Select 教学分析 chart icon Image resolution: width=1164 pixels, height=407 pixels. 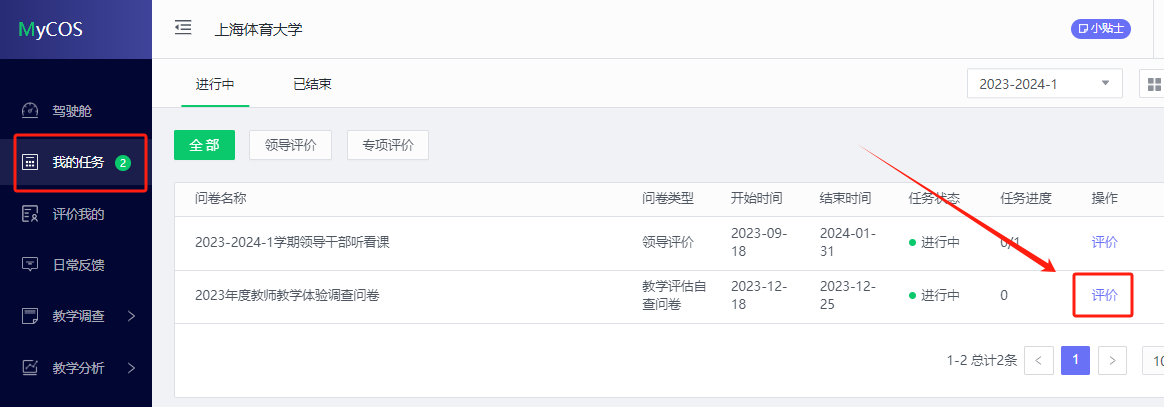(30, 368)
